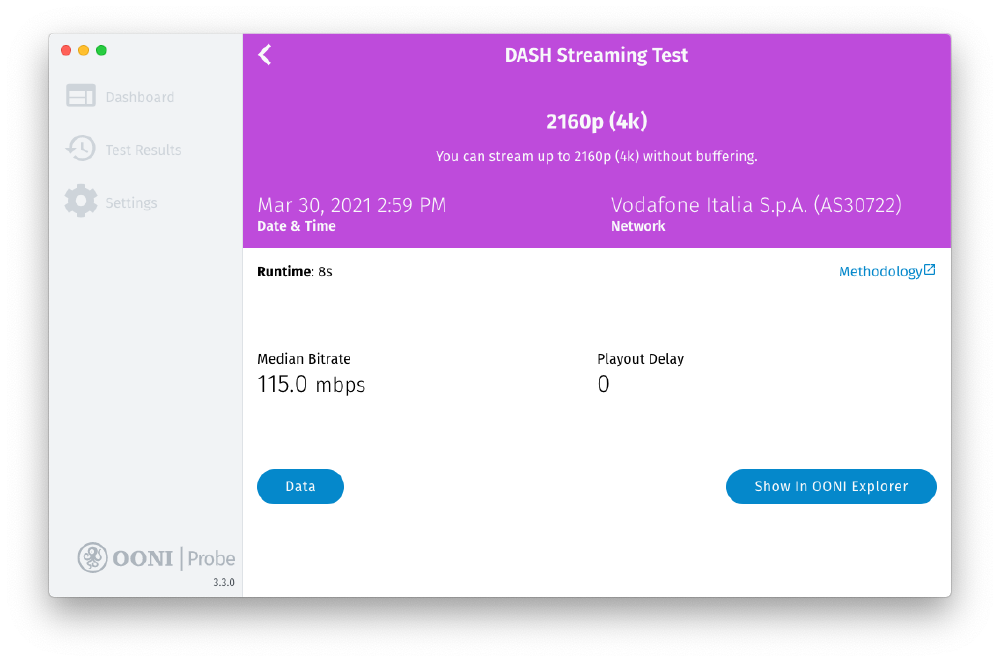The width and height of the screenshot is (1000, 662).
Task: Close the window with the red button
Action: pyautogui.click(x=66, y=50)
